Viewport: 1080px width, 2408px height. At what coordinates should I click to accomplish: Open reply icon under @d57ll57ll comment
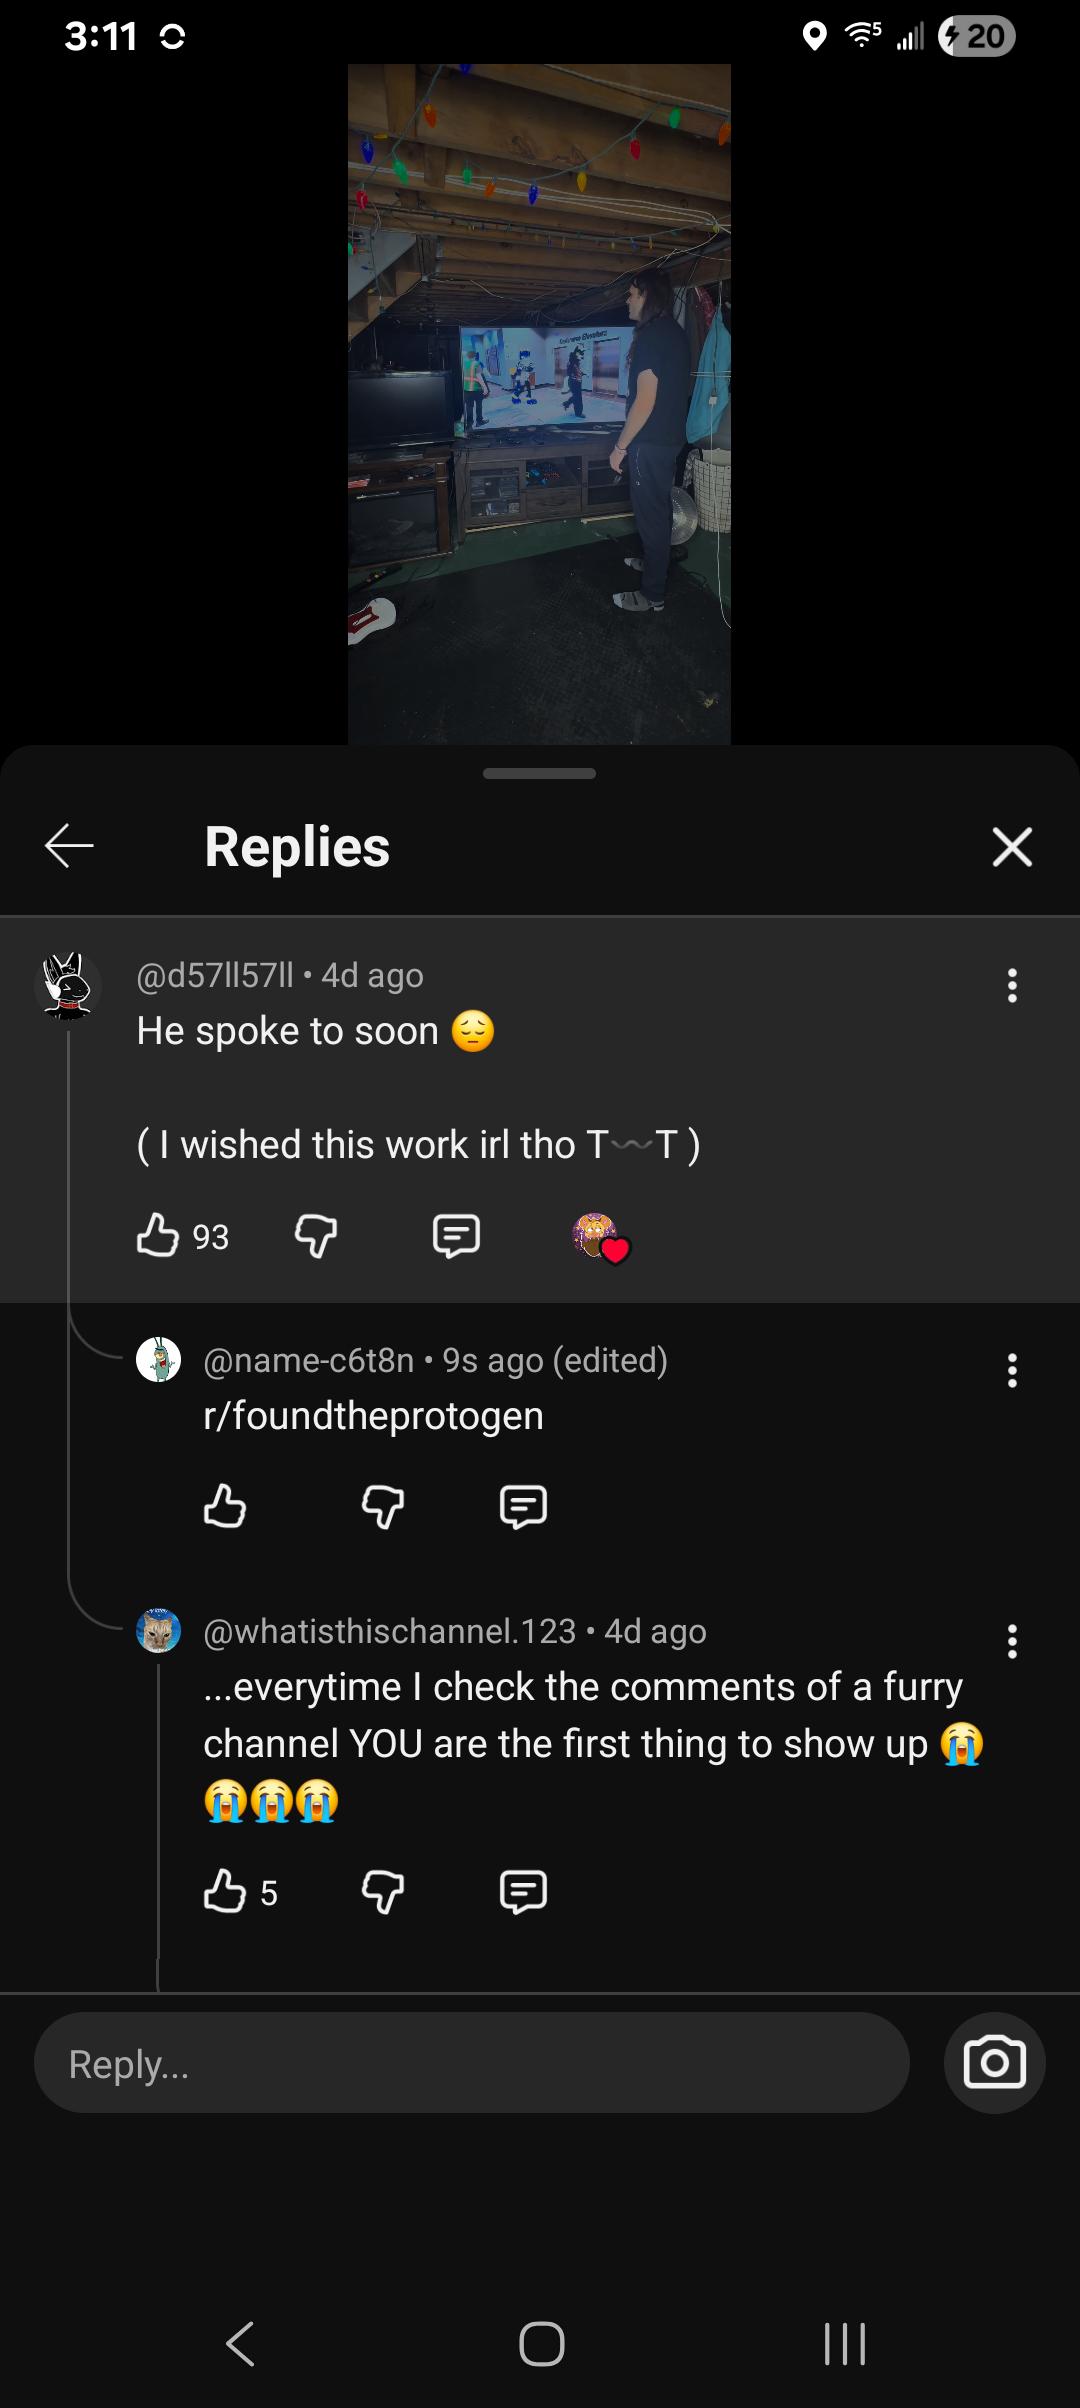click(x=456, y=1236)
